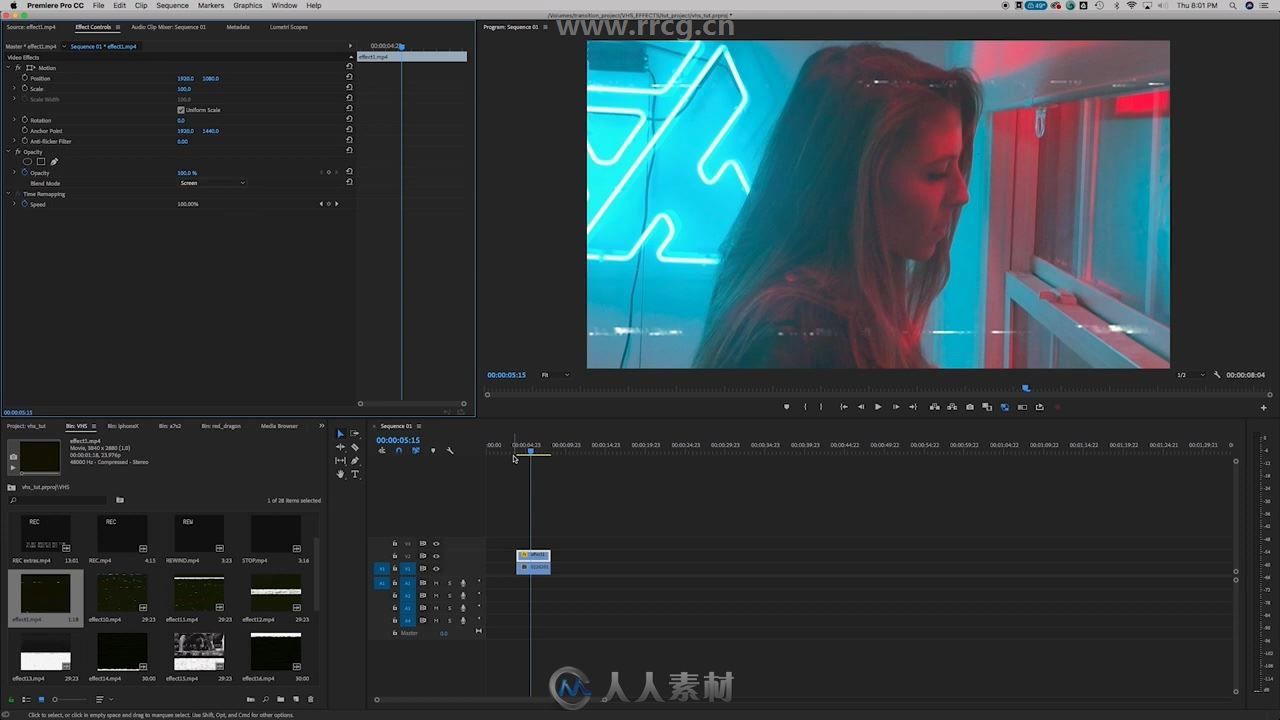Viewport: 1280px width, 720px height.
Task: Open the Markers menu
Action: (x=211, y=5)
